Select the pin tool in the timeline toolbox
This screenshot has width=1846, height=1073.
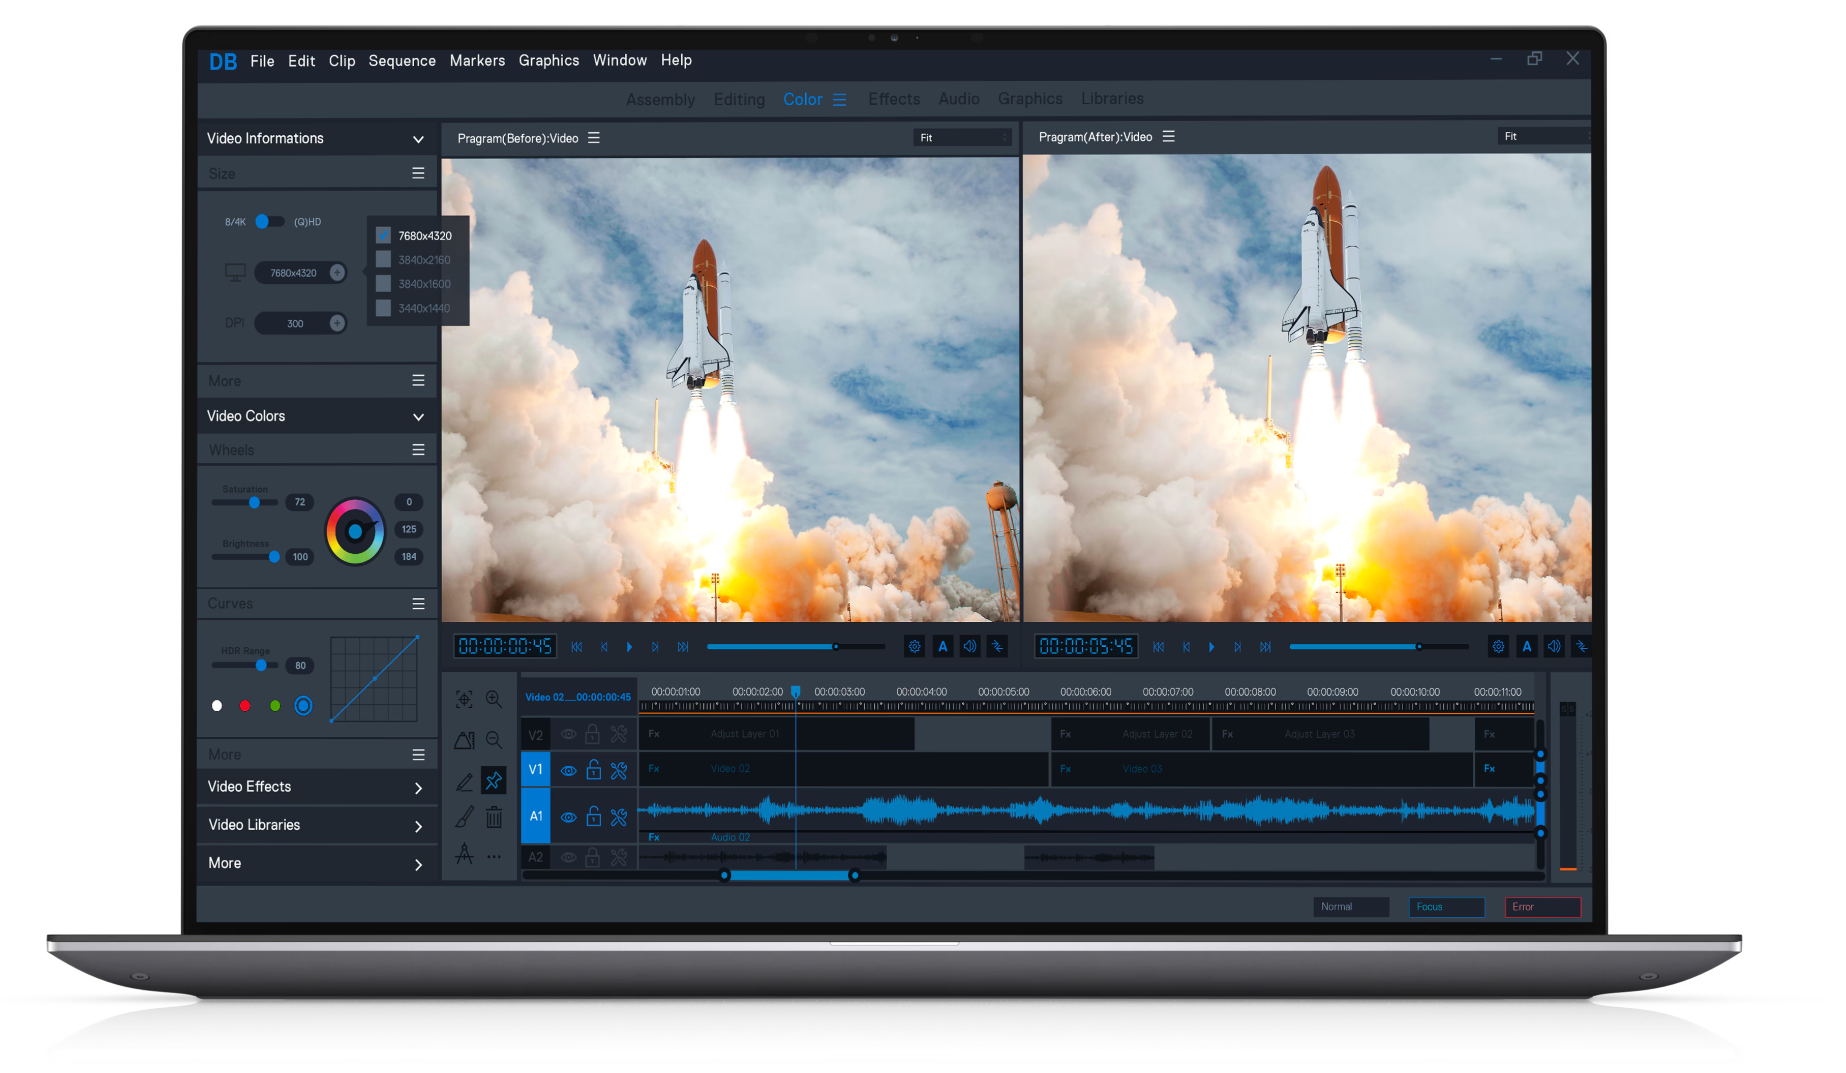pyautogui.click(x=494, y=780)
